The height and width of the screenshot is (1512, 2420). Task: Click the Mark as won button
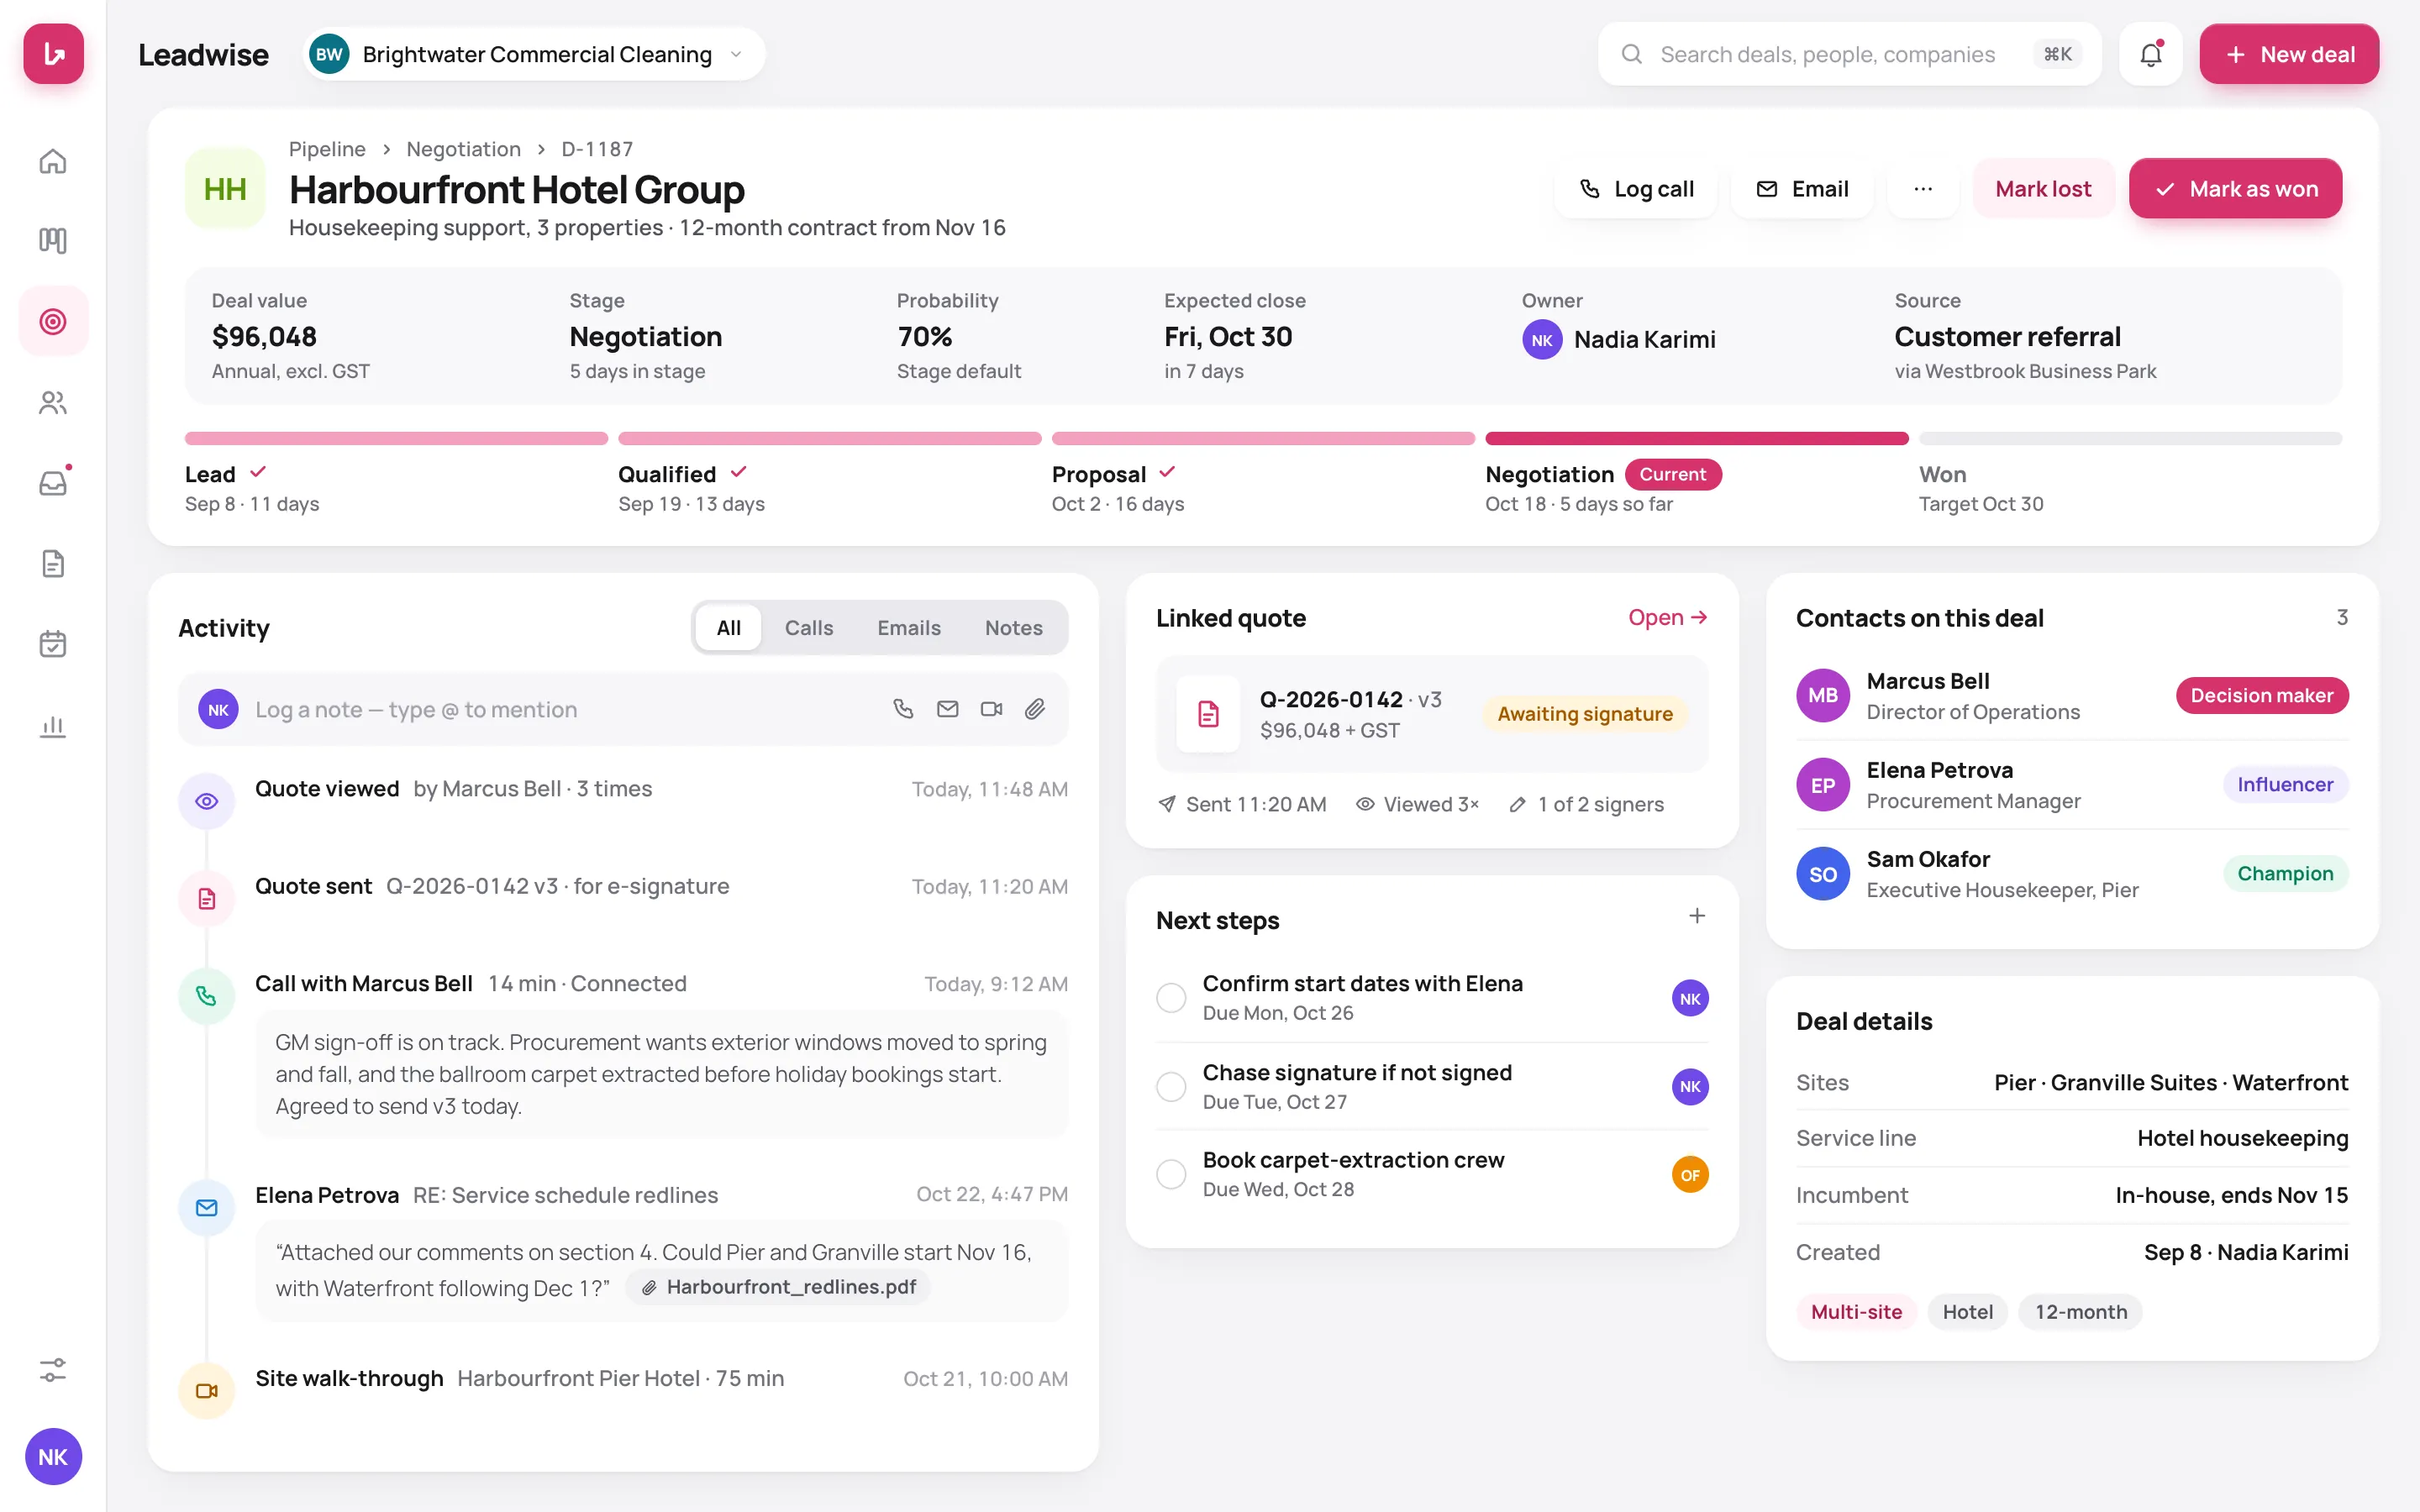[x=2235, y=189]
